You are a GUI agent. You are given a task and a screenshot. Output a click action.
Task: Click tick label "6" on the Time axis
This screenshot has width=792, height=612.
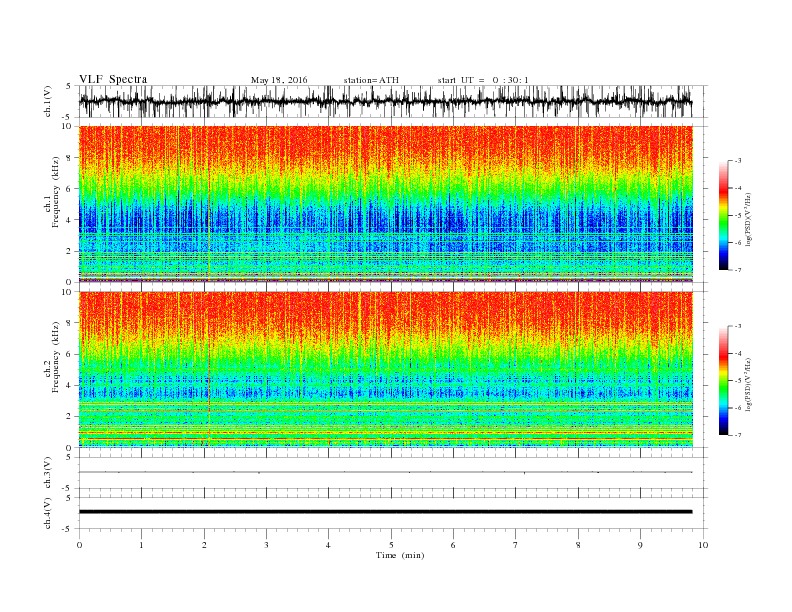click(453, 545)
